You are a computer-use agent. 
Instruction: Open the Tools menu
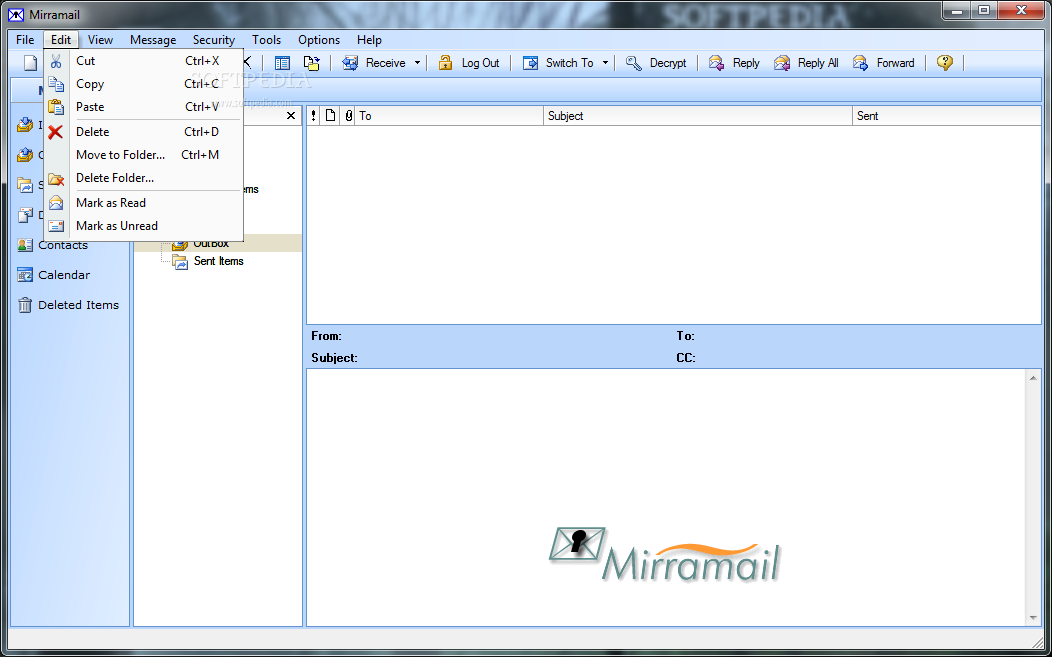coord(266,40)
